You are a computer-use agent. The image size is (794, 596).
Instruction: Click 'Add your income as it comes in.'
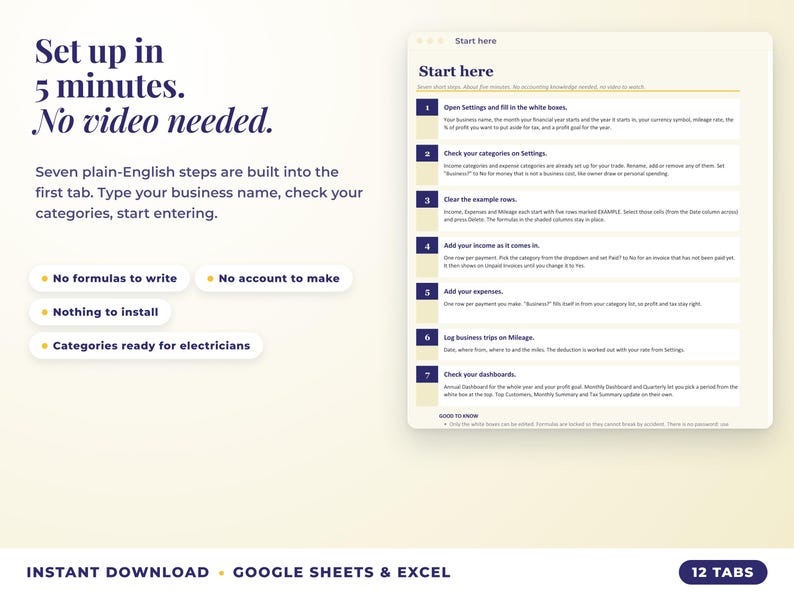click(x=491, y=246)
